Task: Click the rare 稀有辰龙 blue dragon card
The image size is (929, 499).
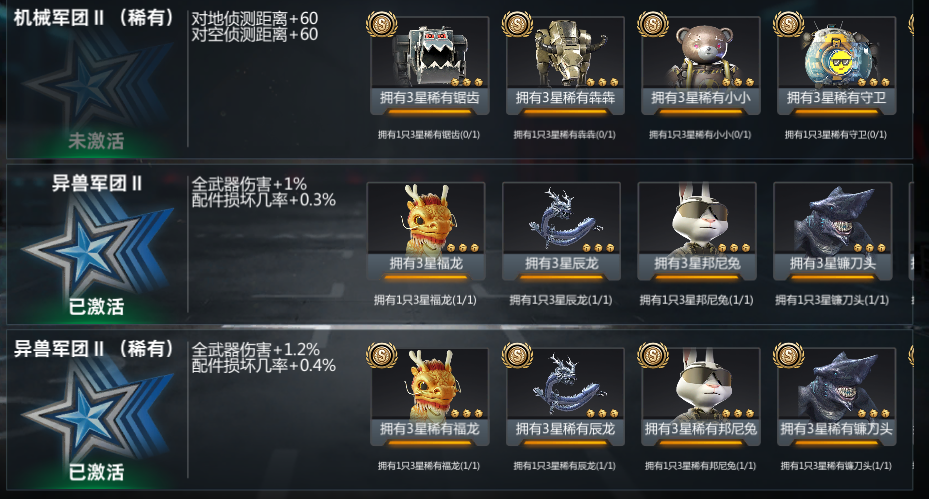Action: (x=565, y=396)
